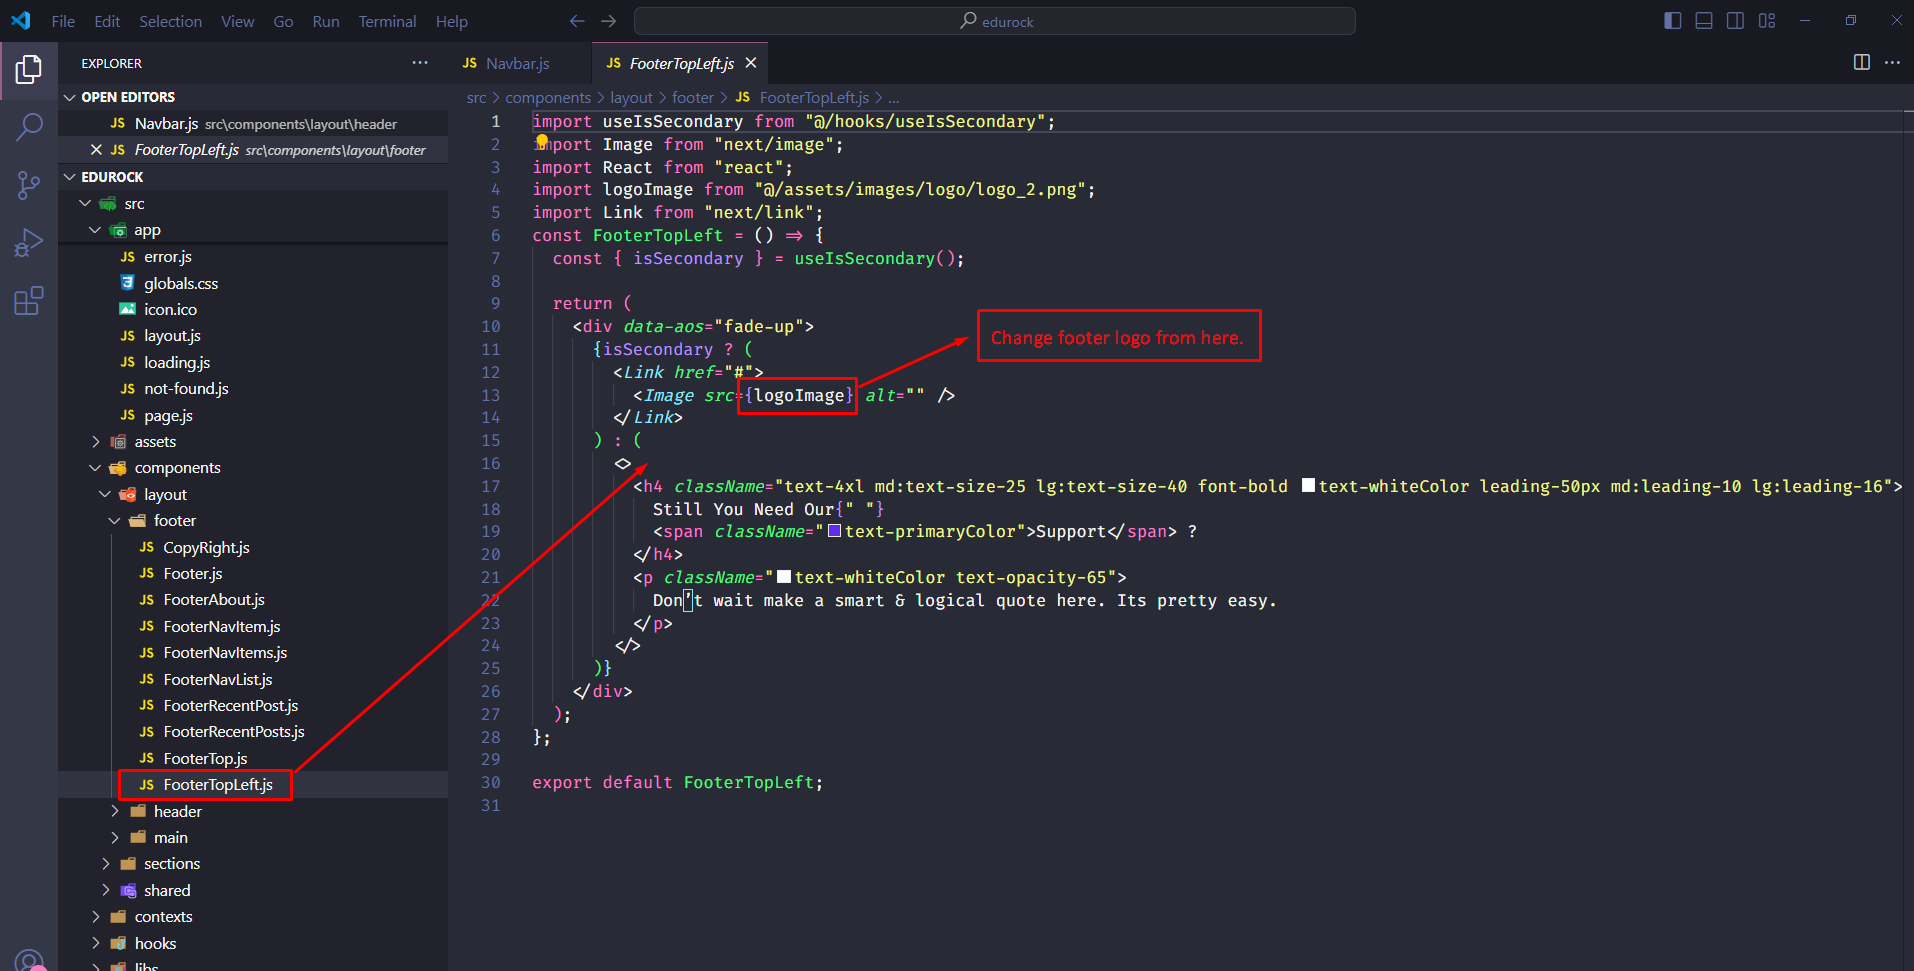Split the editor right
The height and width of the screenshot is (971, 1914).
(x=1862, y=62)
